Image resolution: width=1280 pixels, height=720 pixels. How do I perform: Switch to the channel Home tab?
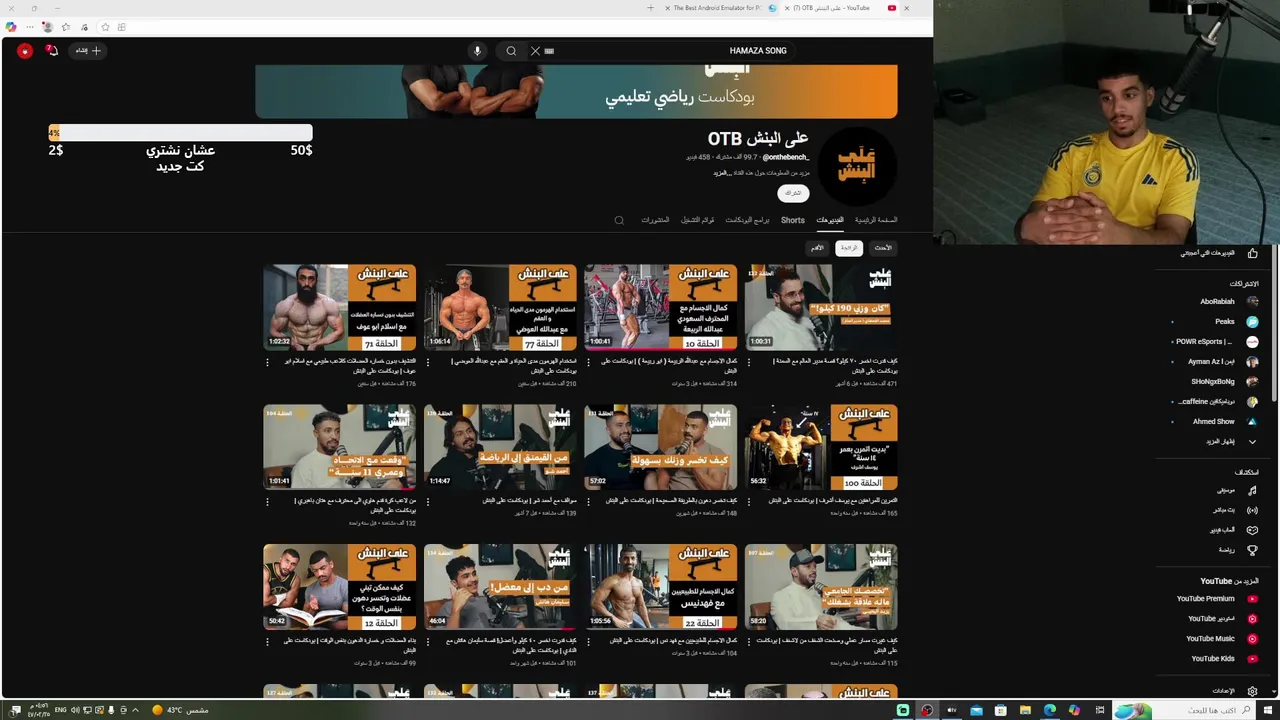tap(876, 220)
